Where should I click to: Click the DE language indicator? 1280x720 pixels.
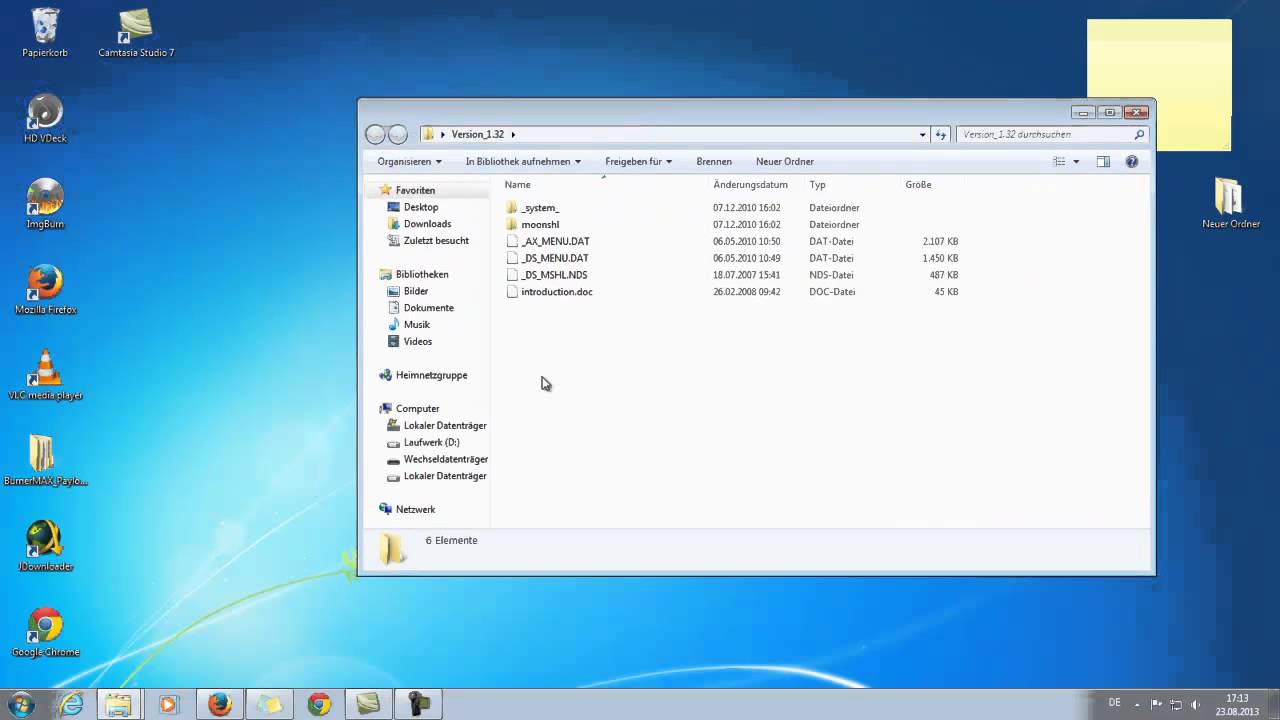pyautogui.click(x=1115, y=703)
